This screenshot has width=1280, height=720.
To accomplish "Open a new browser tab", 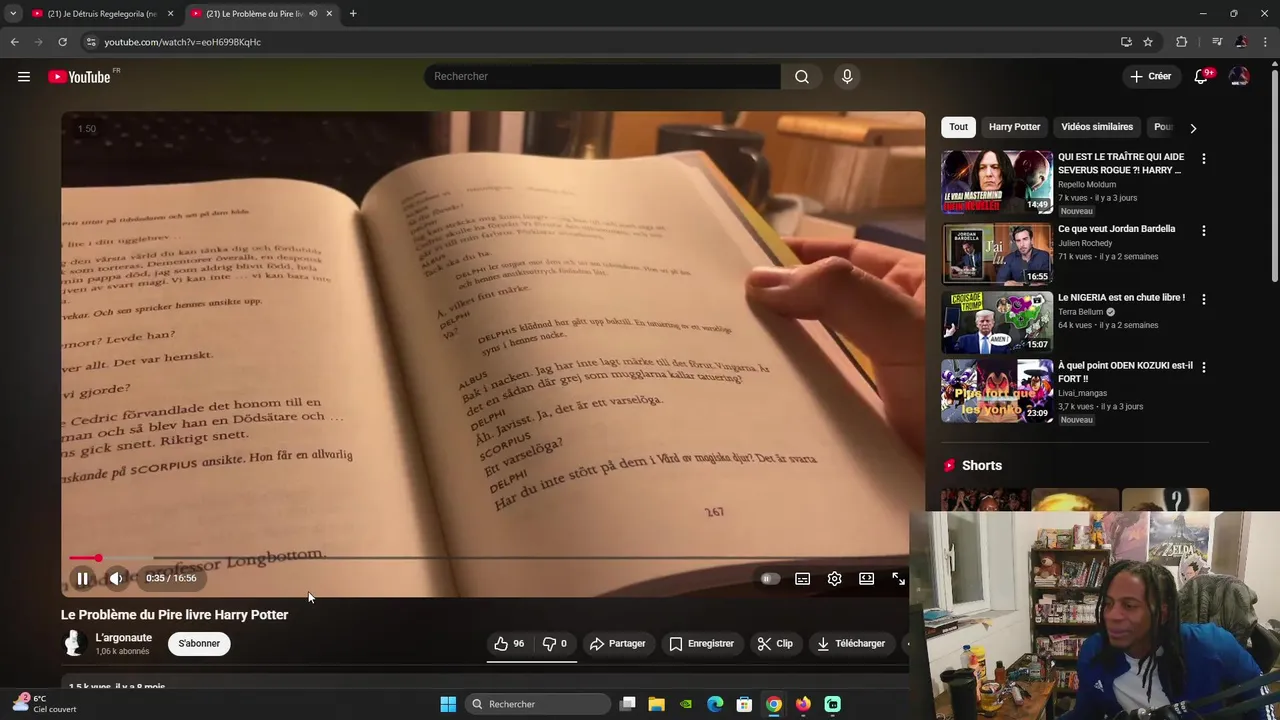I will click(x=353, y=14).
